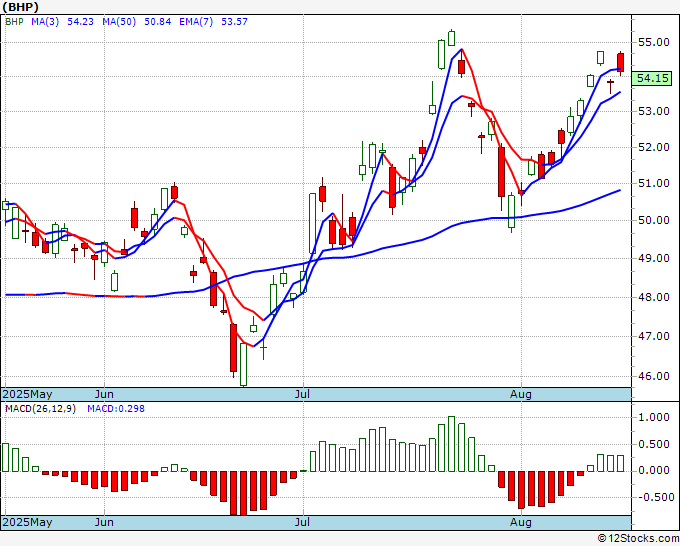Click Aug on price chart date axis
The image size is (680, 546).
(521, 394)
